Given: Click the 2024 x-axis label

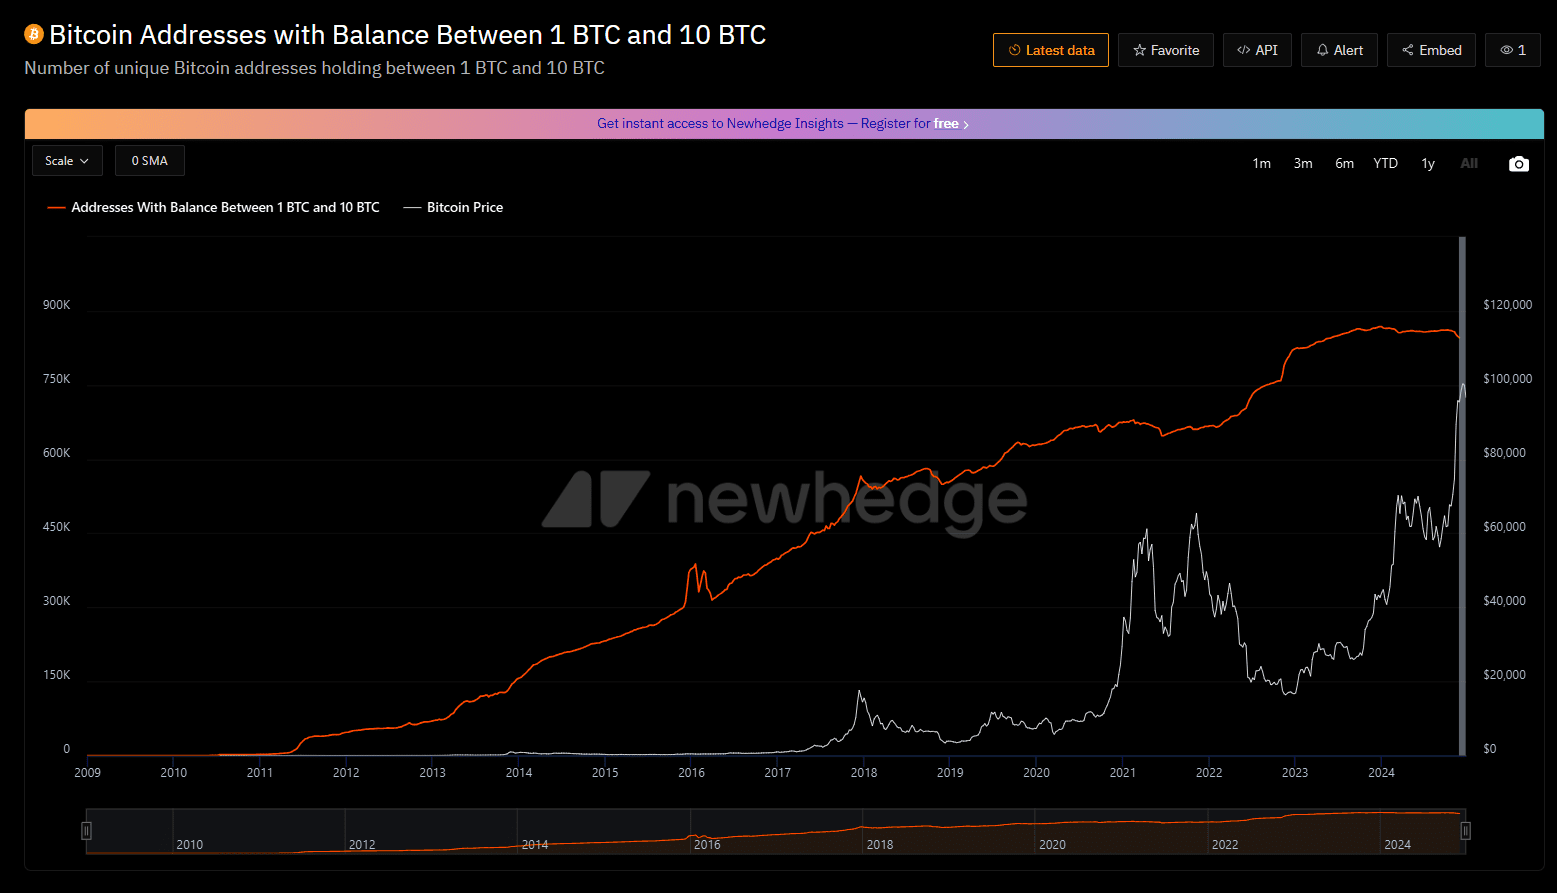Looking at the screenshot, I should tap(1381, 773).
